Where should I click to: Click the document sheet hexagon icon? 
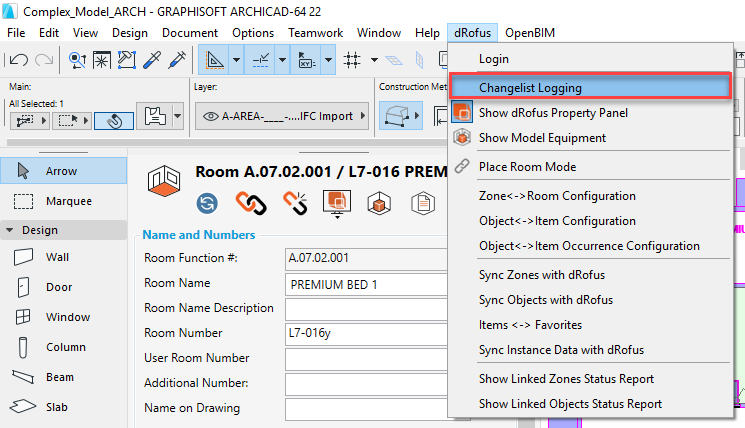424,203
